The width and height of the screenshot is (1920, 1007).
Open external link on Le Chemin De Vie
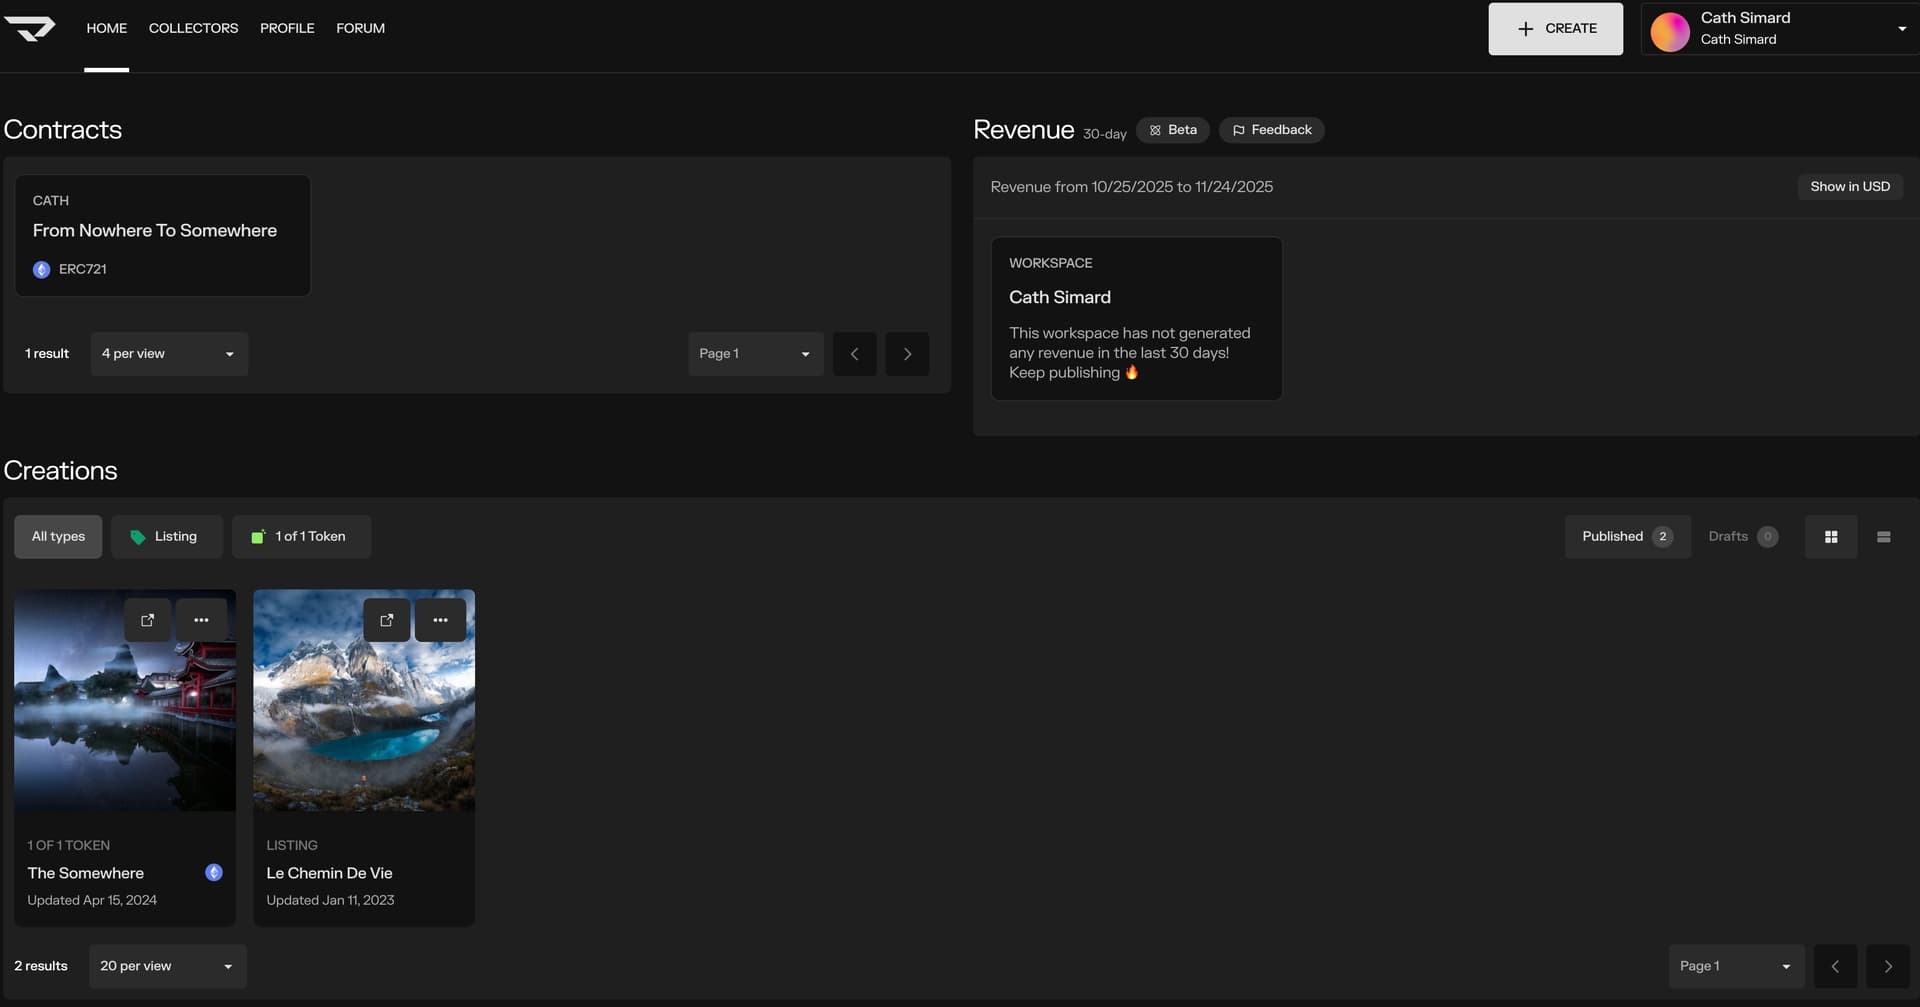tap(386, 620)
